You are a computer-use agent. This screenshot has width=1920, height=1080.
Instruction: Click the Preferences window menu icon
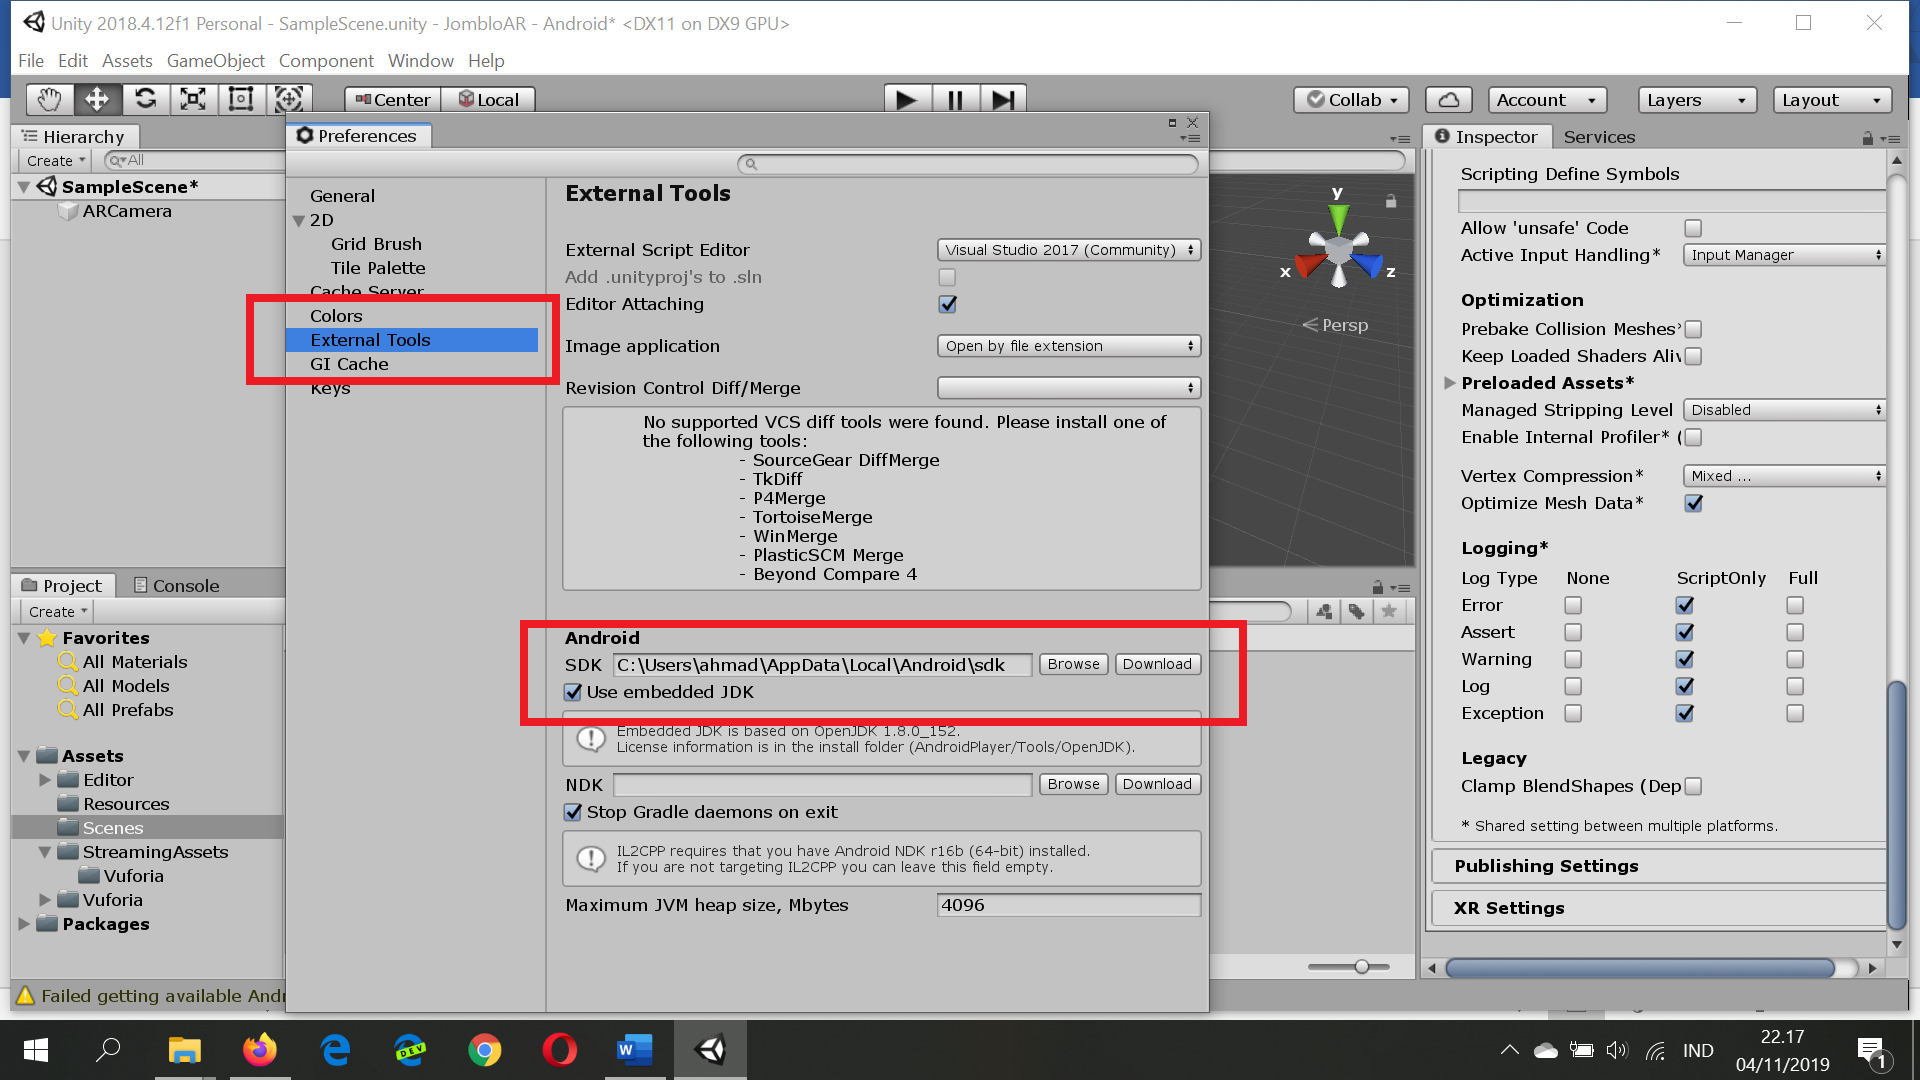click(x=1190, y=139)
